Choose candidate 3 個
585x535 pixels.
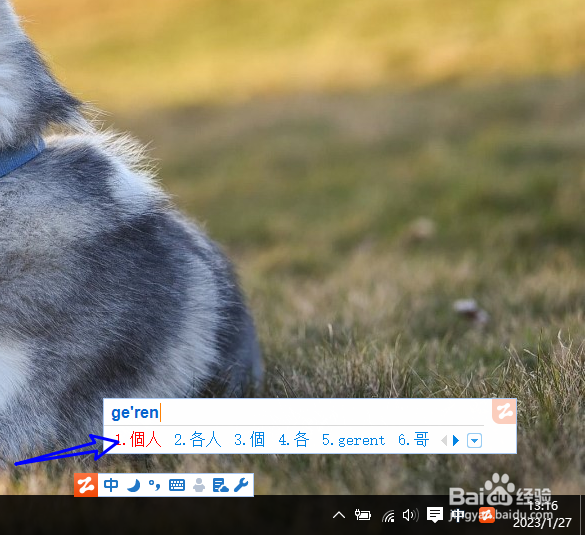coord(250,440)
